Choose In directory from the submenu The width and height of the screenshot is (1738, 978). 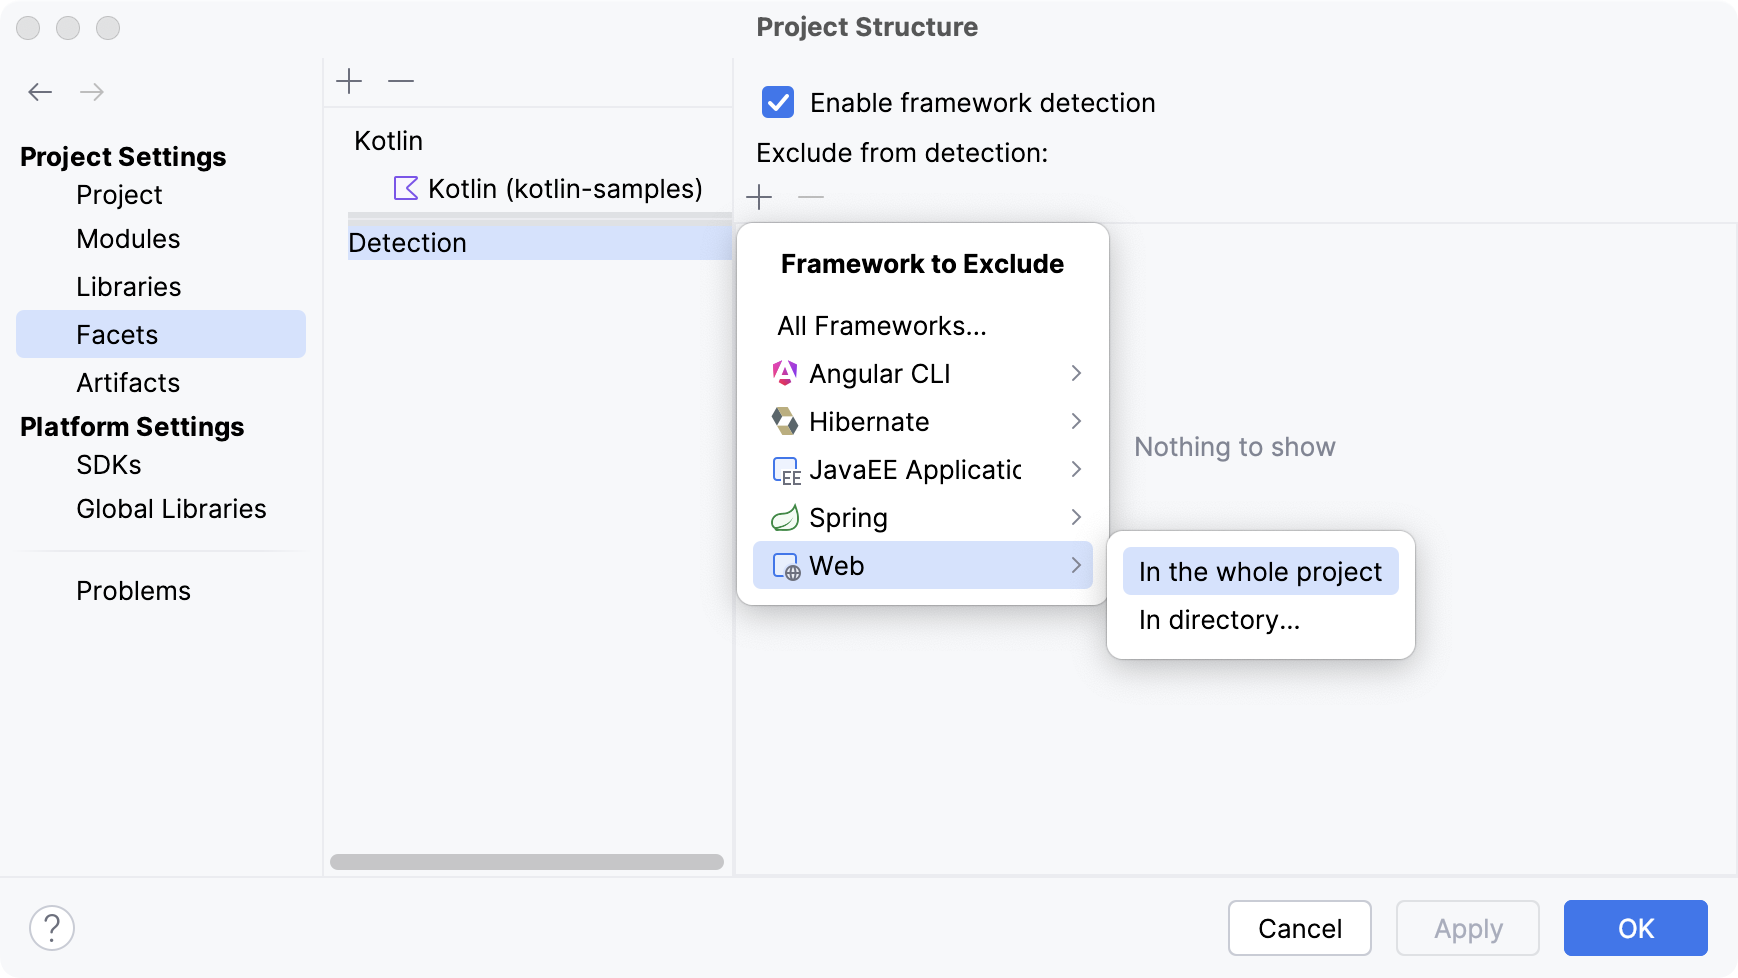[x=1219, y=620]
